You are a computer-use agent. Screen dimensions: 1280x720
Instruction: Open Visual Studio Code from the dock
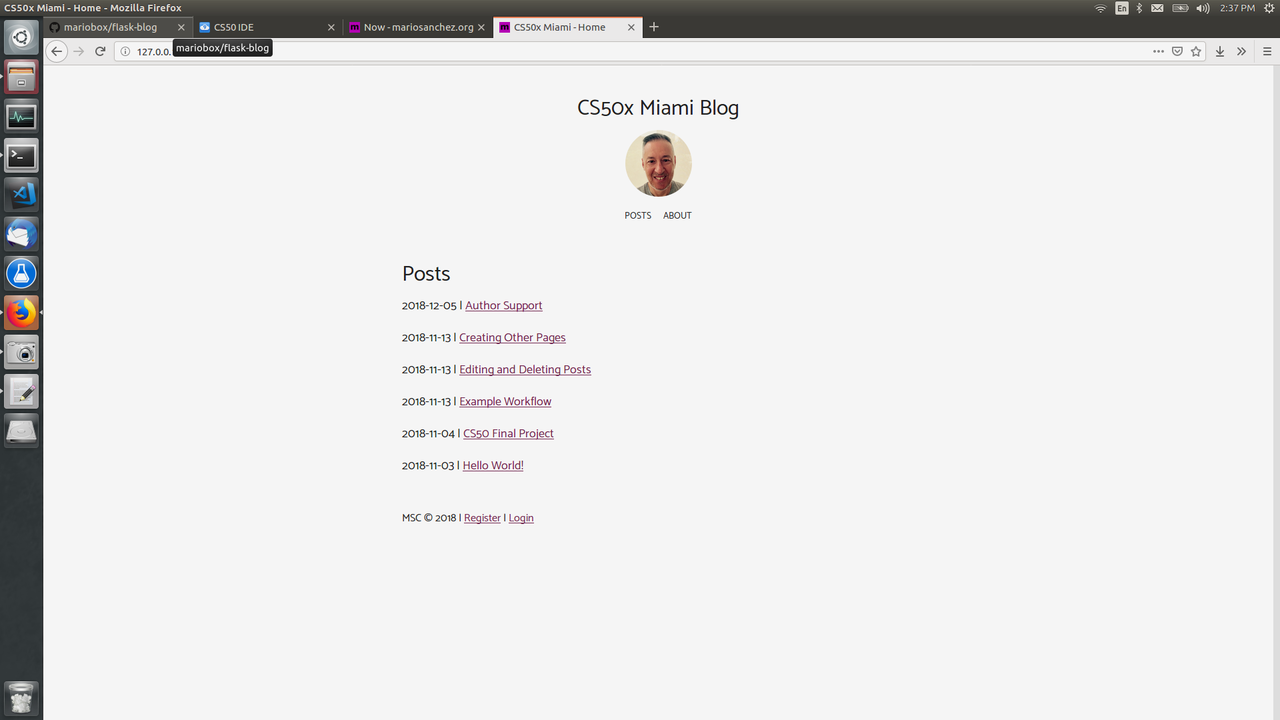coord(21,193)
